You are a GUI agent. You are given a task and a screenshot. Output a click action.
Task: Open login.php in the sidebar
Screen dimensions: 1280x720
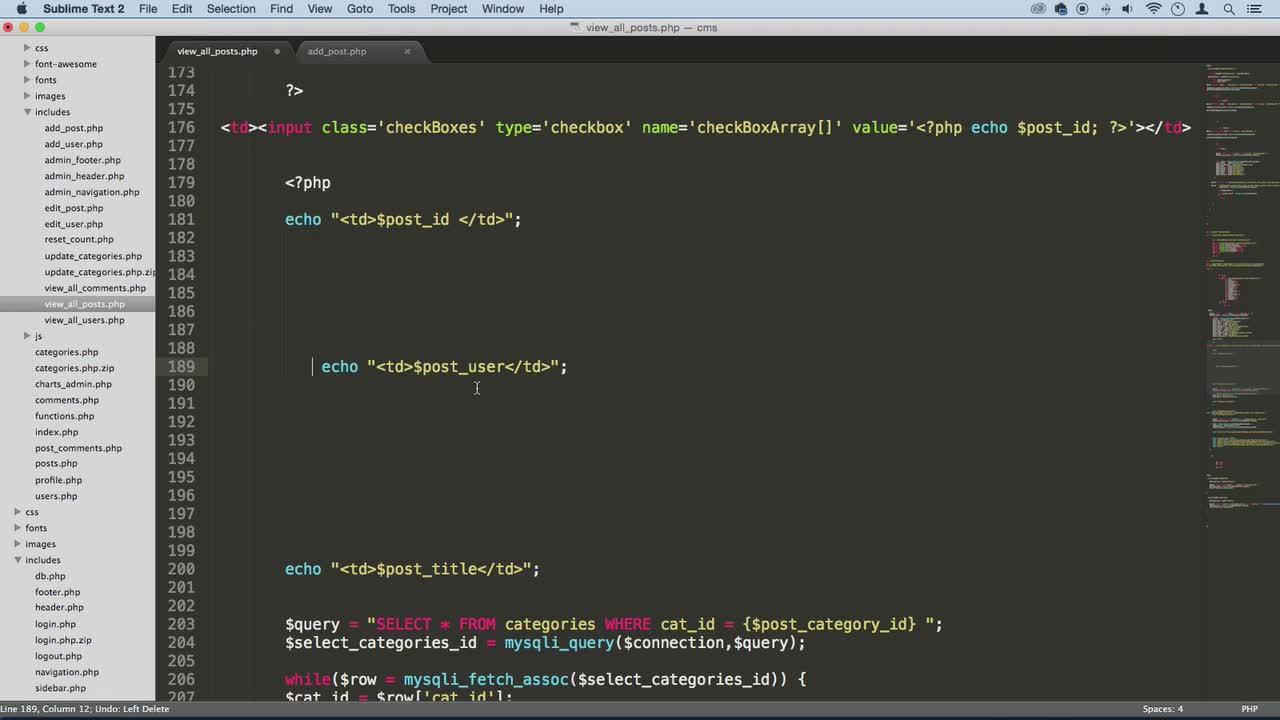[55, 624]
